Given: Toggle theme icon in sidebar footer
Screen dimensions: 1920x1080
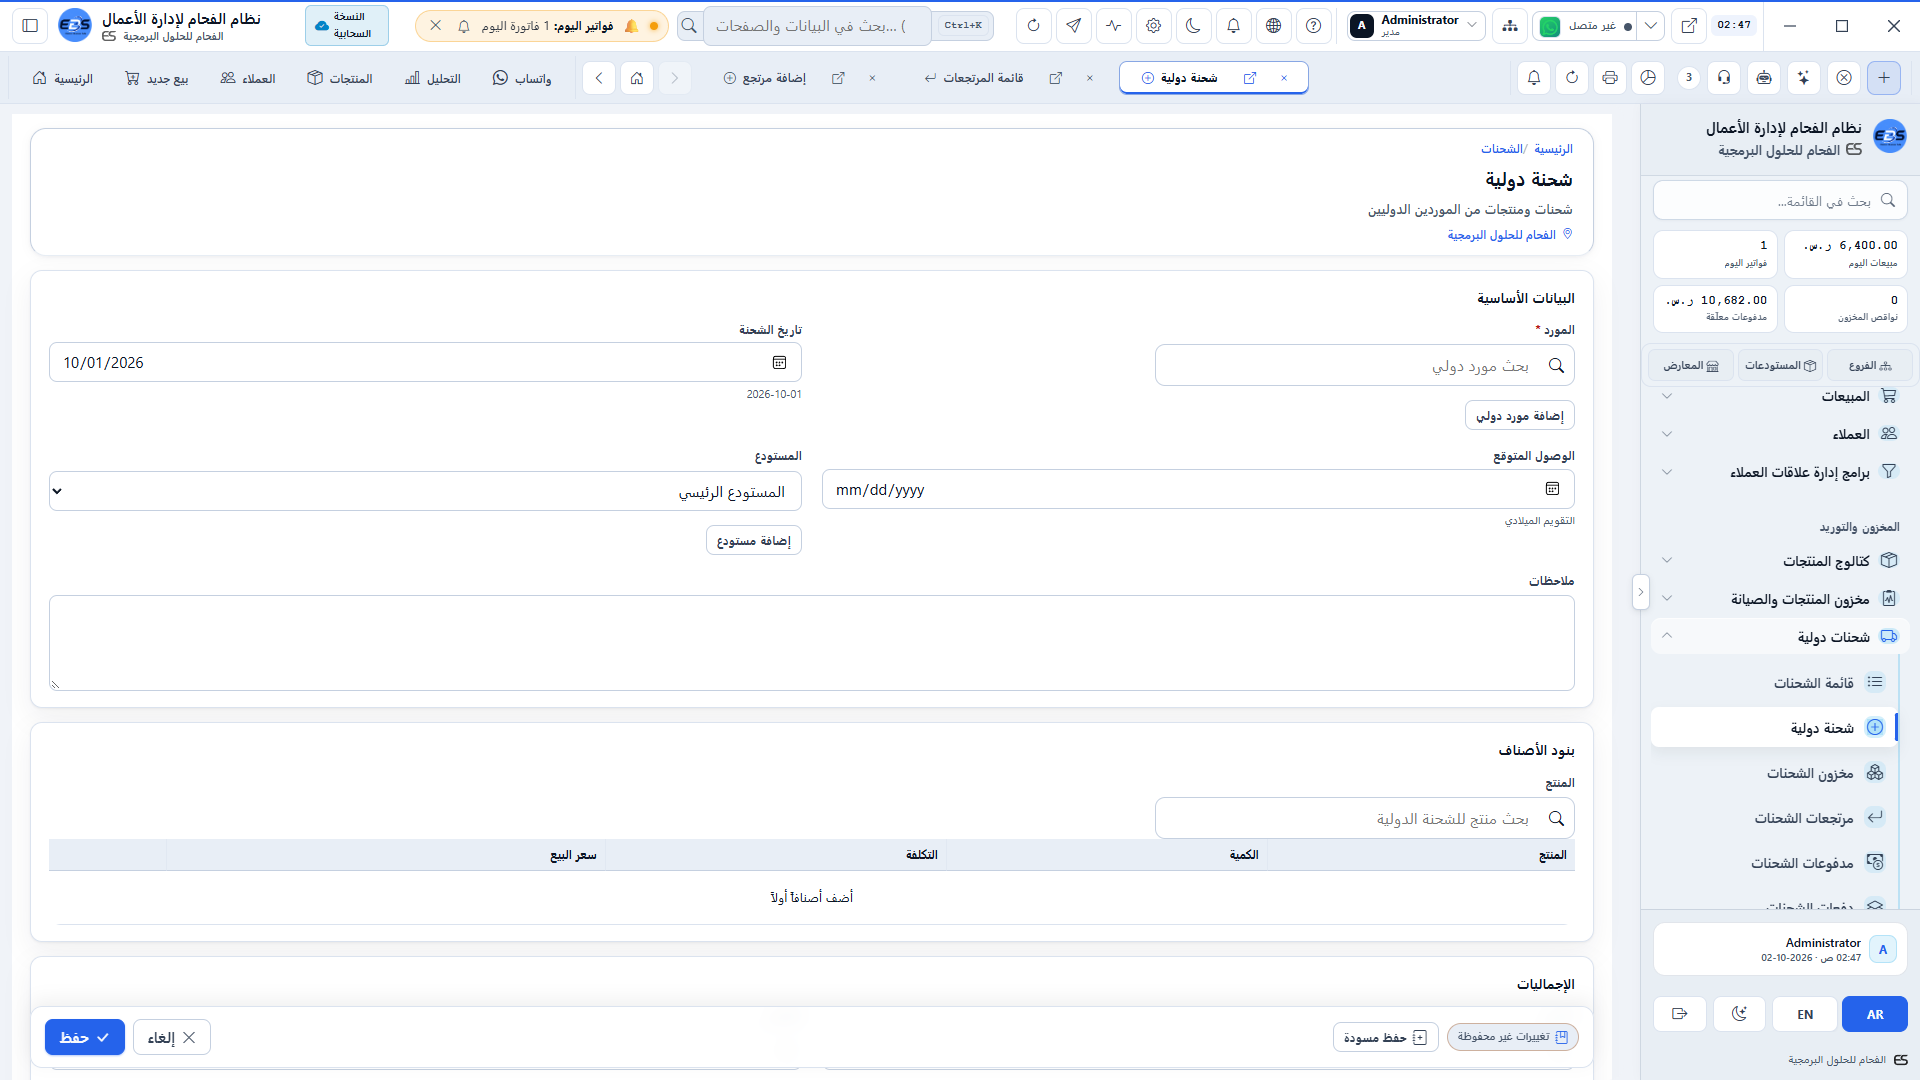Looking at the screenshot, I should click(1739, 1014).
